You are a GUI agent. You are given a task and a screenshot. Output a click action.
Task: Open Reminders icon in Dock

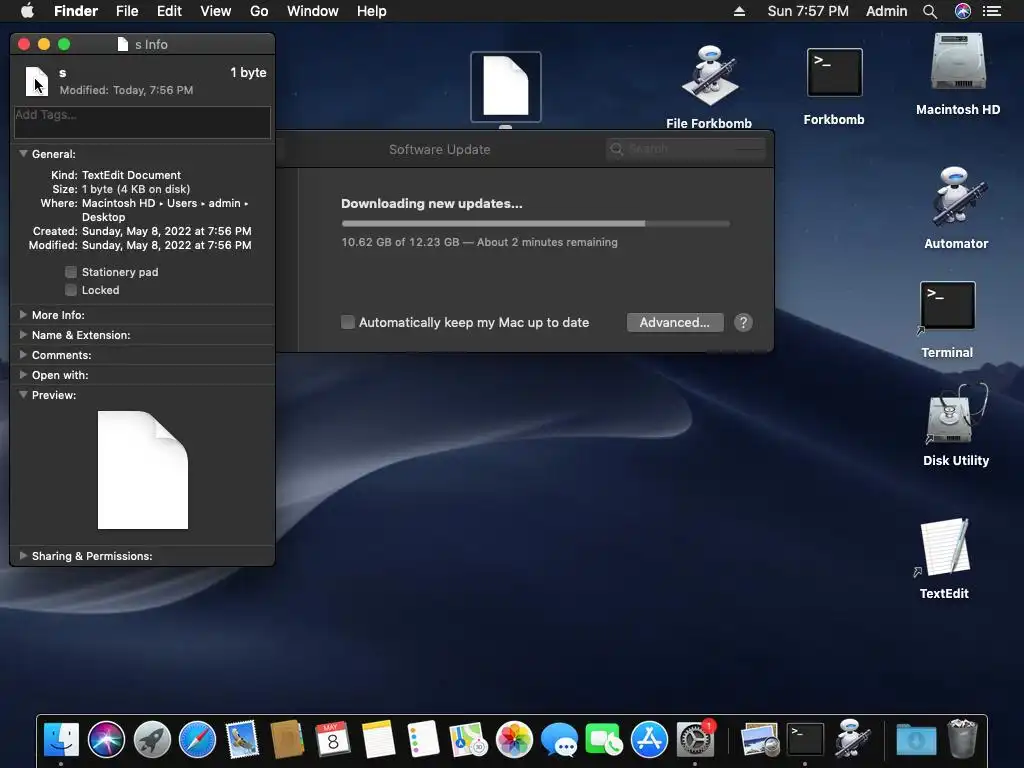pyautogui.click(x=423, y=740)
